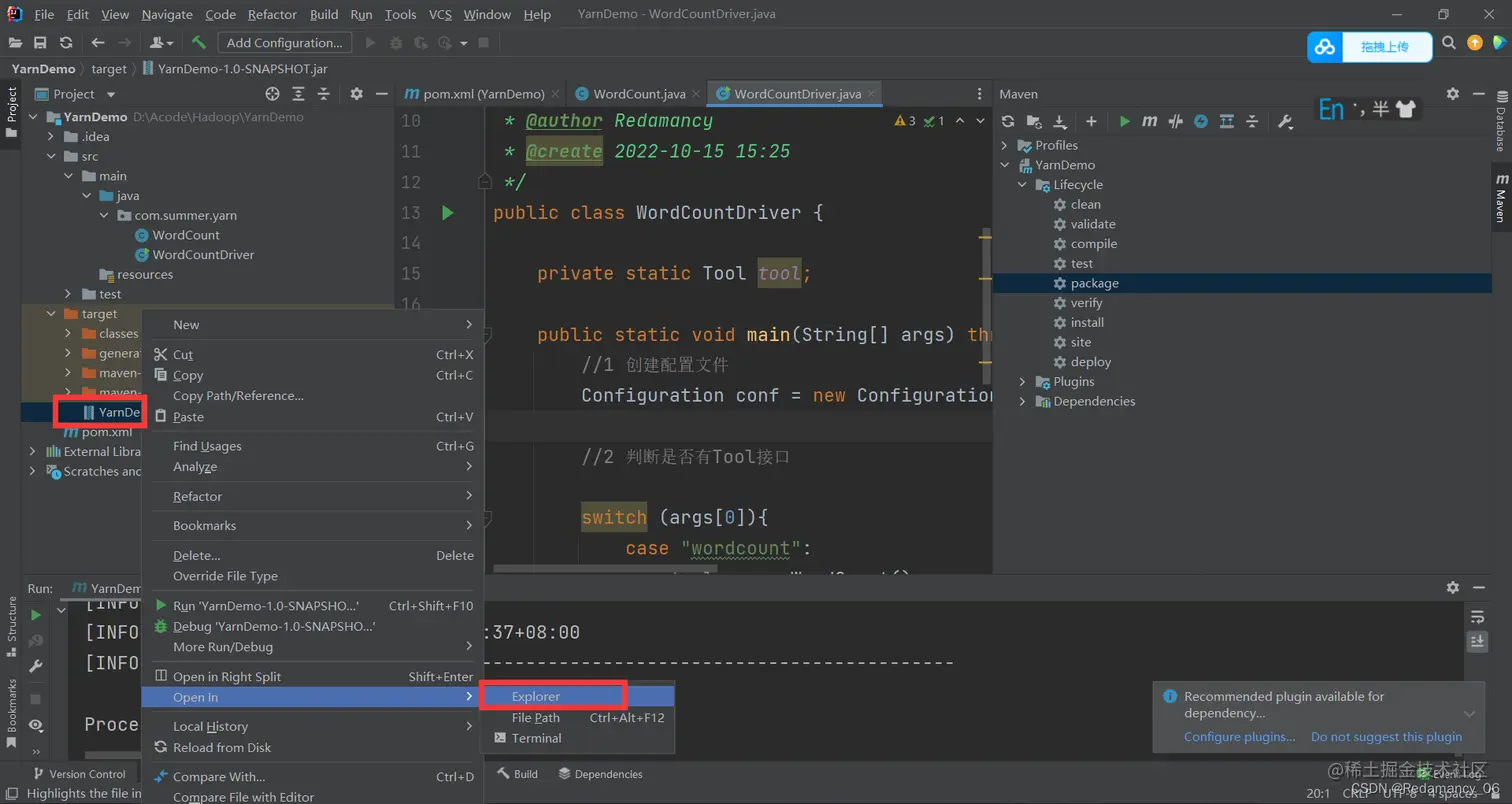The image size is (1512, 804).
Task: Click the Select Opened File crosshair icon
Action: tap(272, 94)
